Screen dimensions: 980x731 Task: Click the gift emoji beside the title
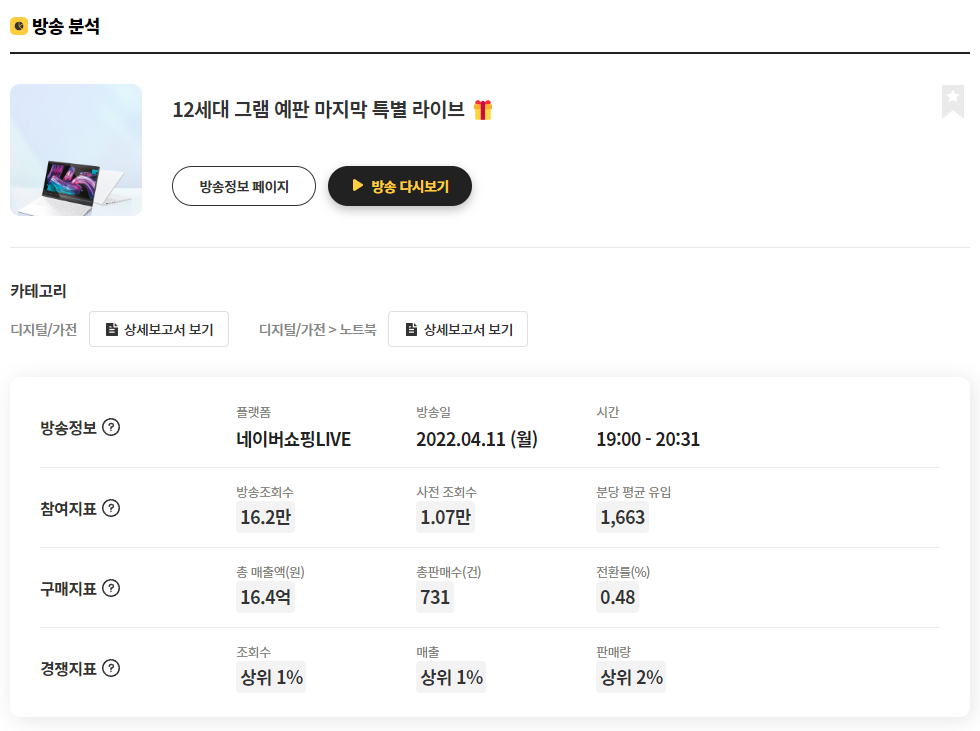482,110
